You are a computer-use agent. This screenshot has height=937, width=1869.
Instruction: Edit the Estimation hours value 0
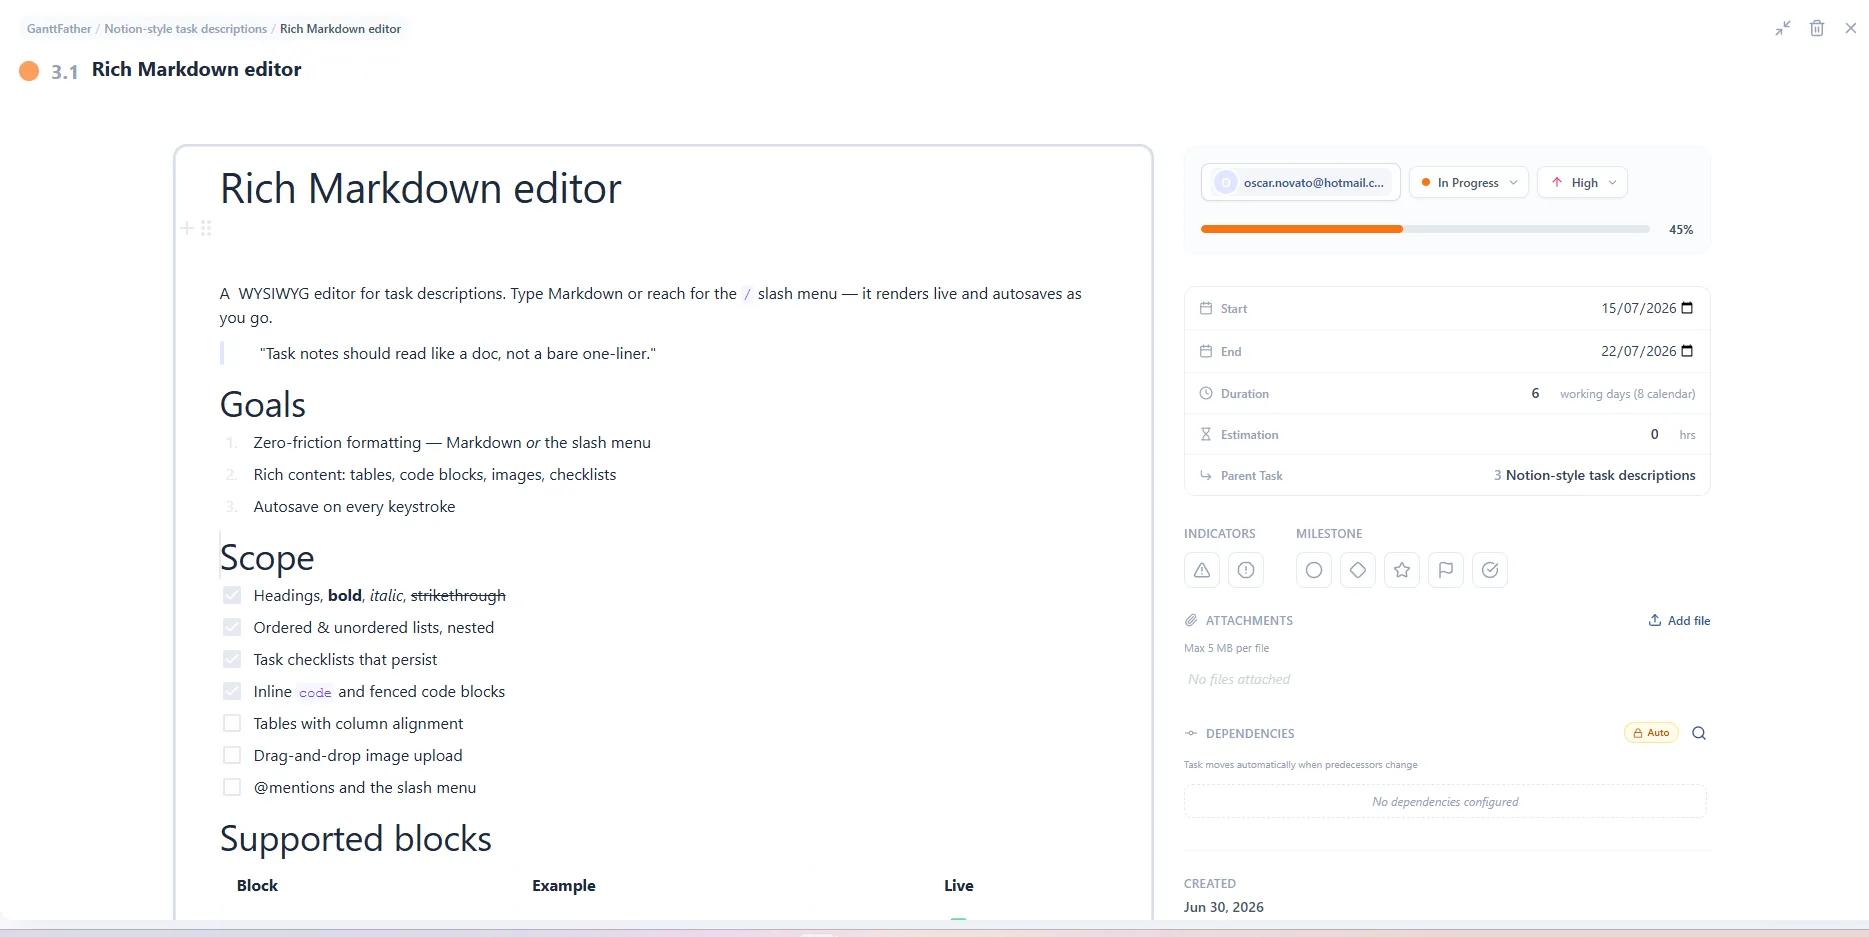click(1655, 434)
